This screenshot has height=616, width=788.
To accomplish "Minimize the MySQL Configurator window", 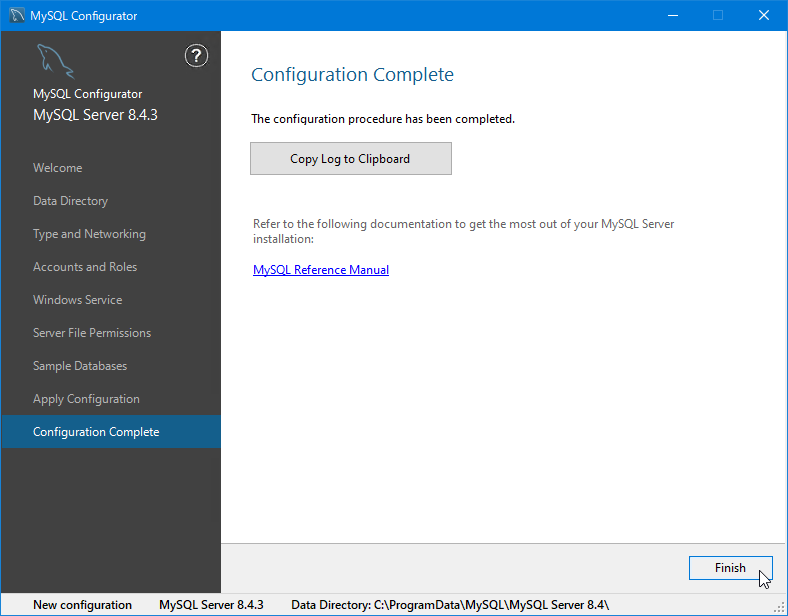I will 673,16.
